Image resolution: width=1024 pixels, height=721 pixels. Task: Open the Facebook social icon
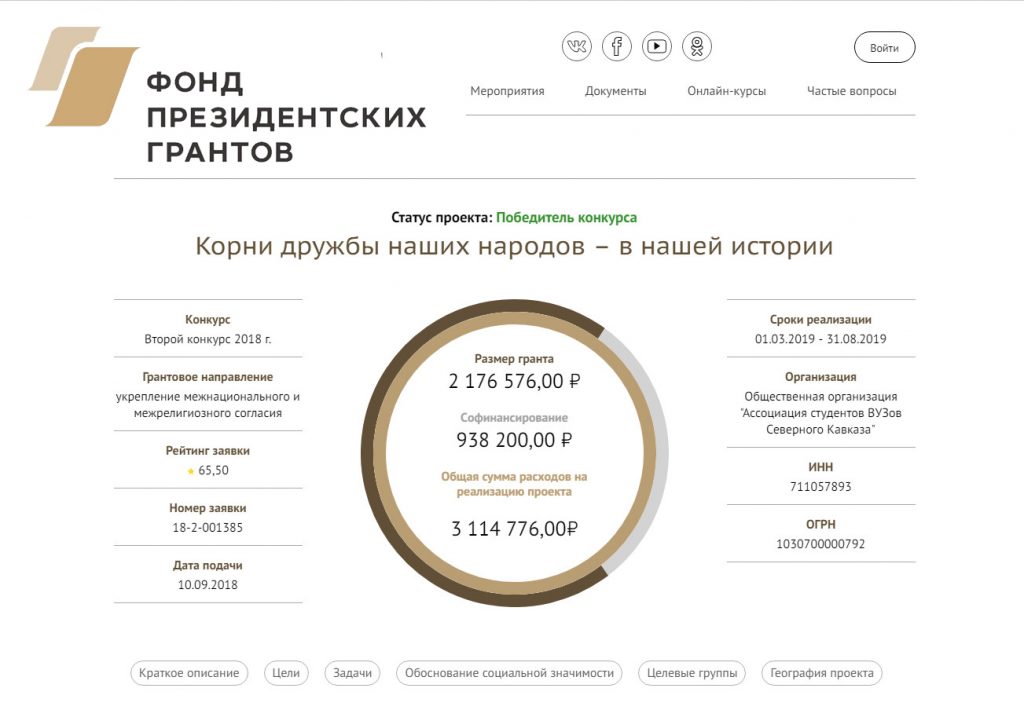pyautogui.click(x=616, y=46)
